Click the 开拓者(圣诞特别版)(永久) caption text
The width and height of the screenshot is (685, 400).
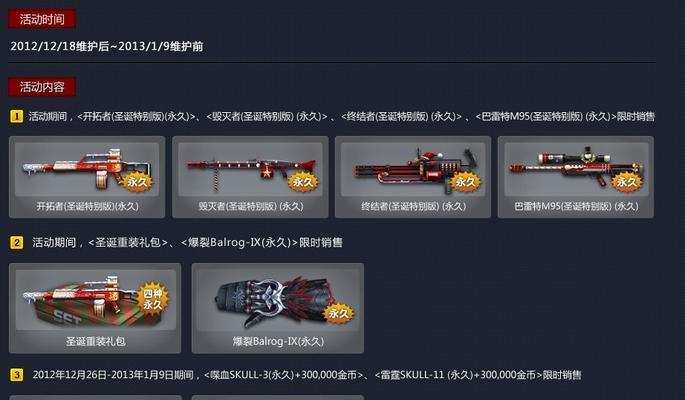click(87, 206)
